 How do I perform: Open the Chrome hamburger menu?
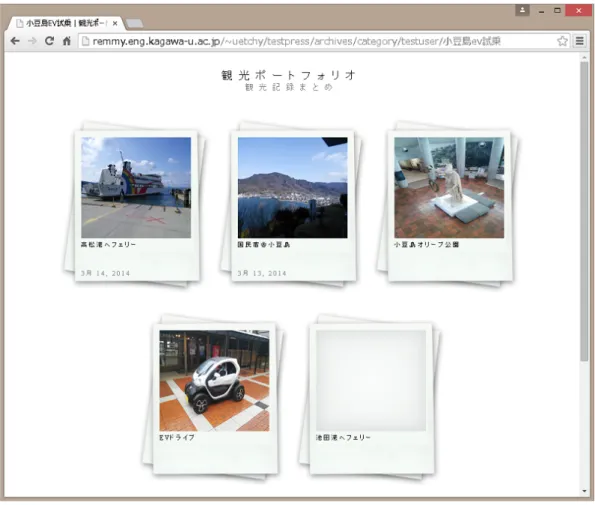(x=579, y=41)
